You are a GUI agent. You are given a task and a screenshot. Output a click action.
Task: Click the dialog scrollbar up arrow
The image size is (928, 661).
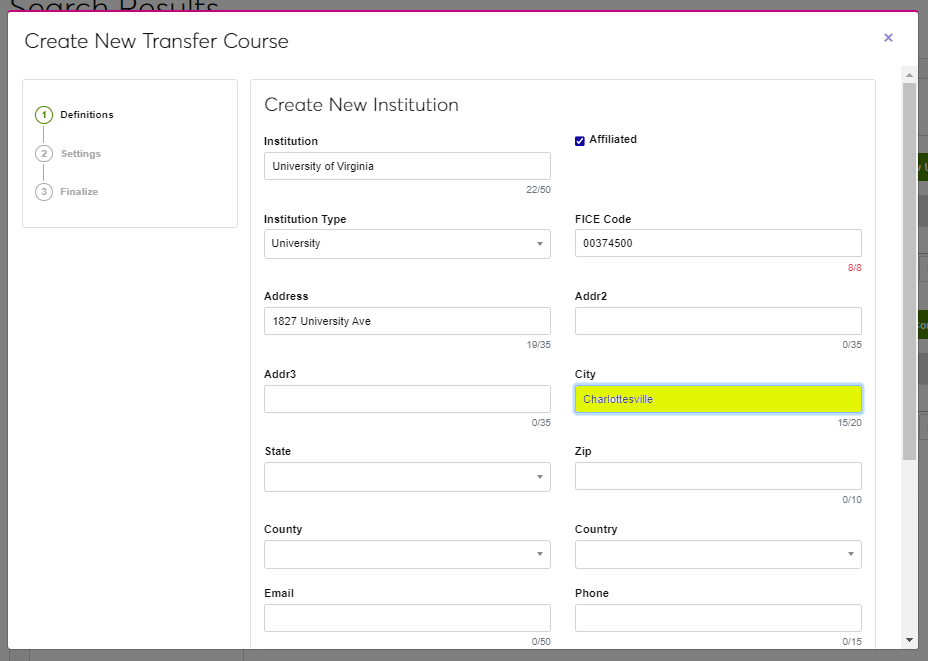[909, 75]
